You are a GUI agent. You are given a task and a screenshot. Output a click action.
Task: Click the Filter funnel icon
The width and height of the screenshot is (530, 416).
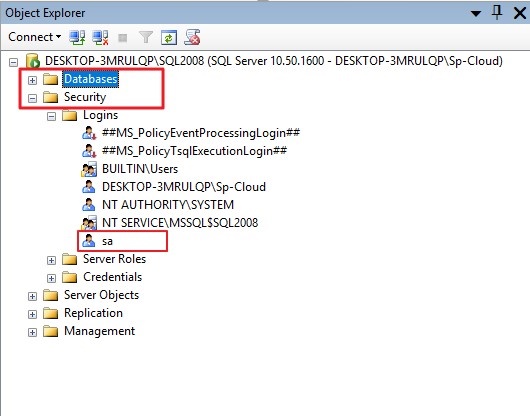tap(146, 37)
